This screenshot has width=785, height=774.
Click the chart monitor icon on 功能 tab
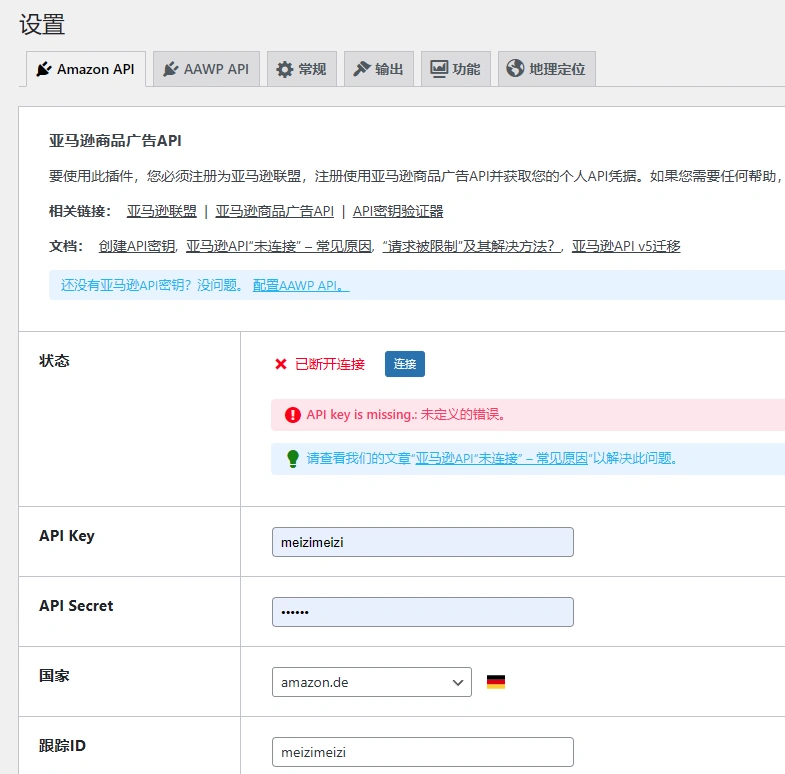[439, 69]
